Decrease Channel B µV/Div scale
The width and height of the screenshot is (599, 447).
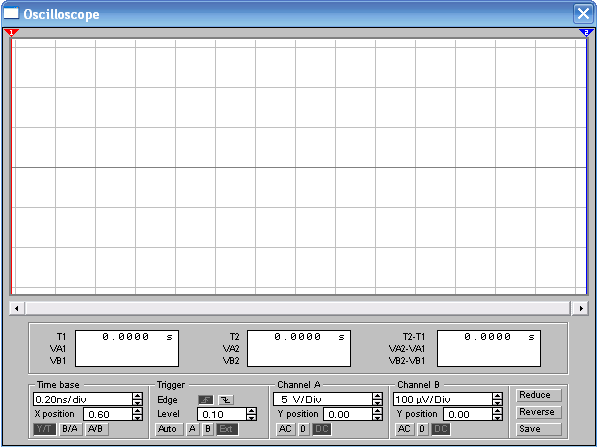coord(497,402)
